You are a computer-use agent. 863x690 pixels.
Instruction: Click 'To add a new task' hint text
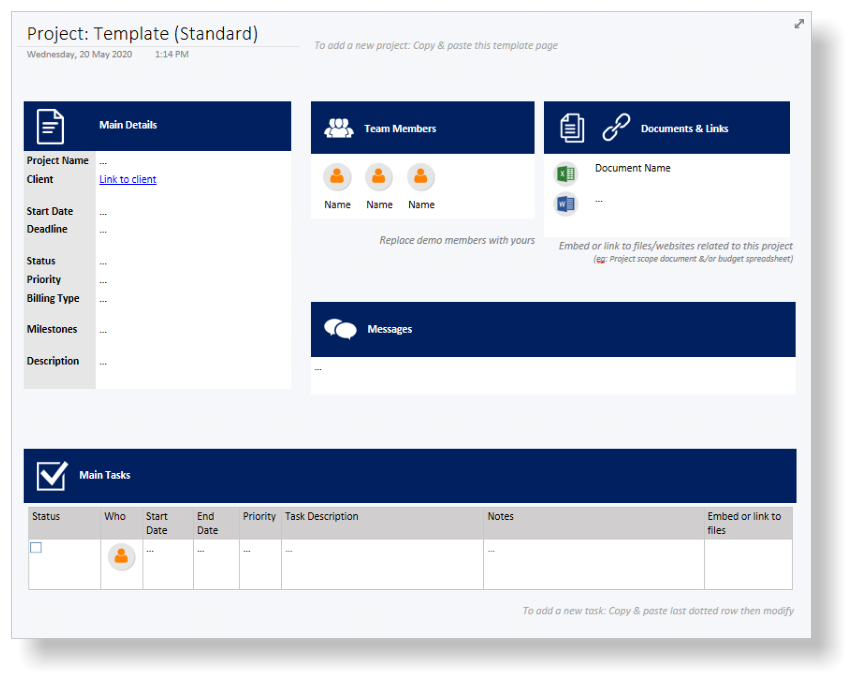[x=658, y=611]
